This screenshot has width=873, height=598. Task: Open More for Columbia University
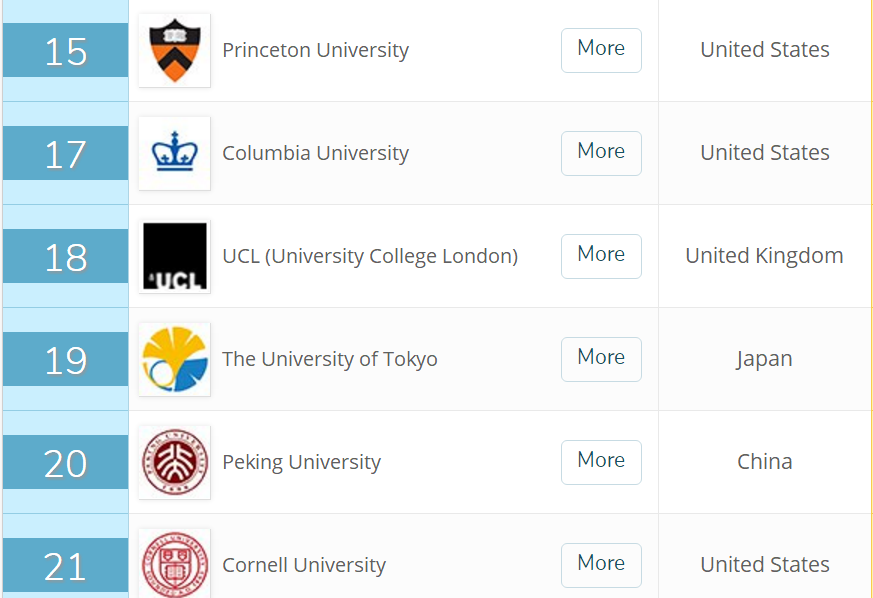pyautogui.click(x=601, y=153)
